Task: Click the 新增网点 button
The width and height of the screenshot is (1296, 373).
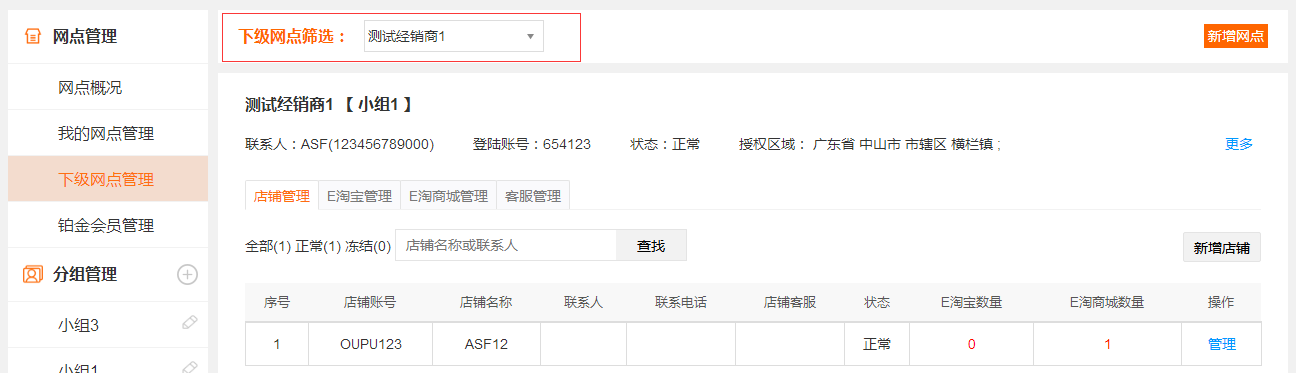Action: 1236,36
